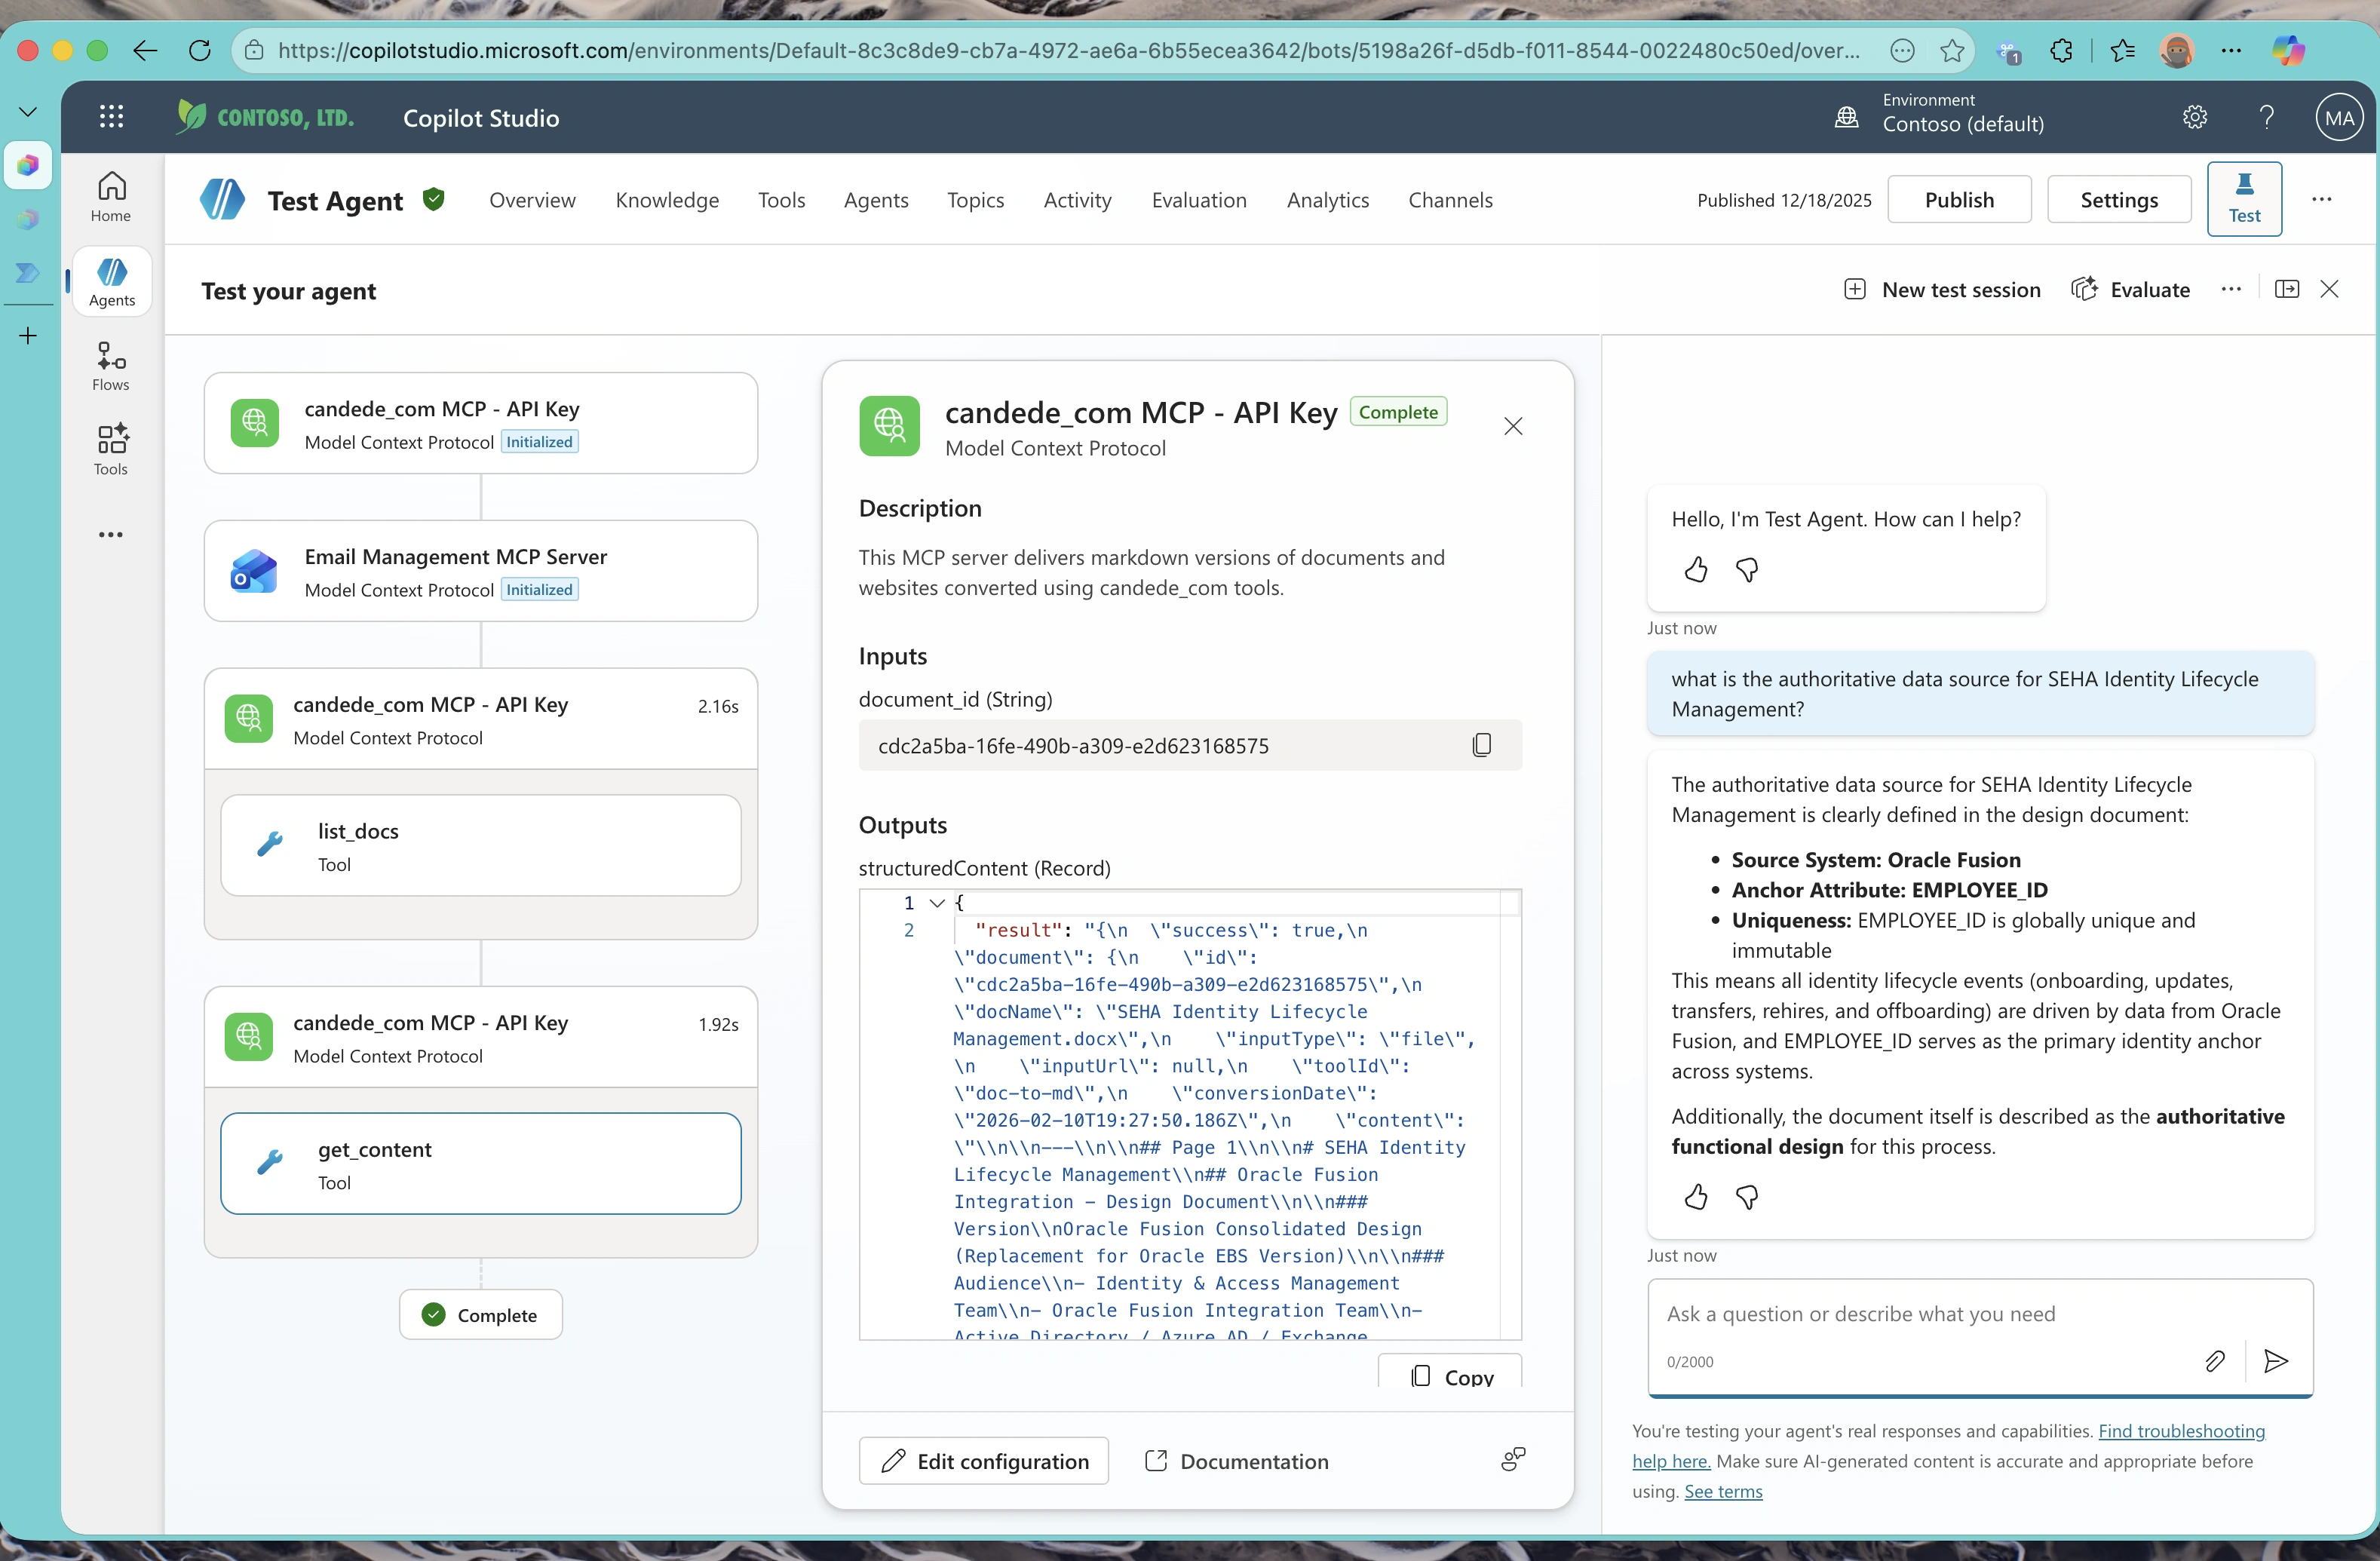Open the Flows section in sidebar
Viewport: 2380px width, 1561px height.
[x=111, y=366]
